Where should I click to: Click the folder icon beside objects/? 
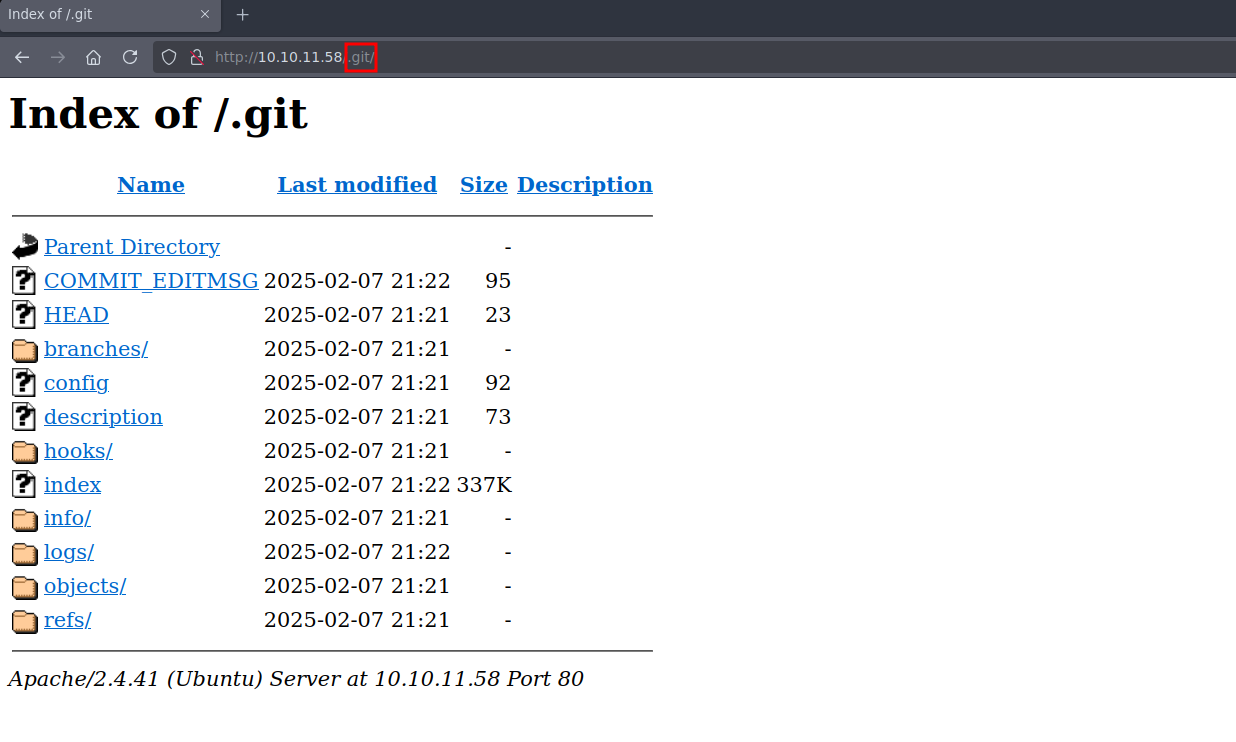point(25,587)
